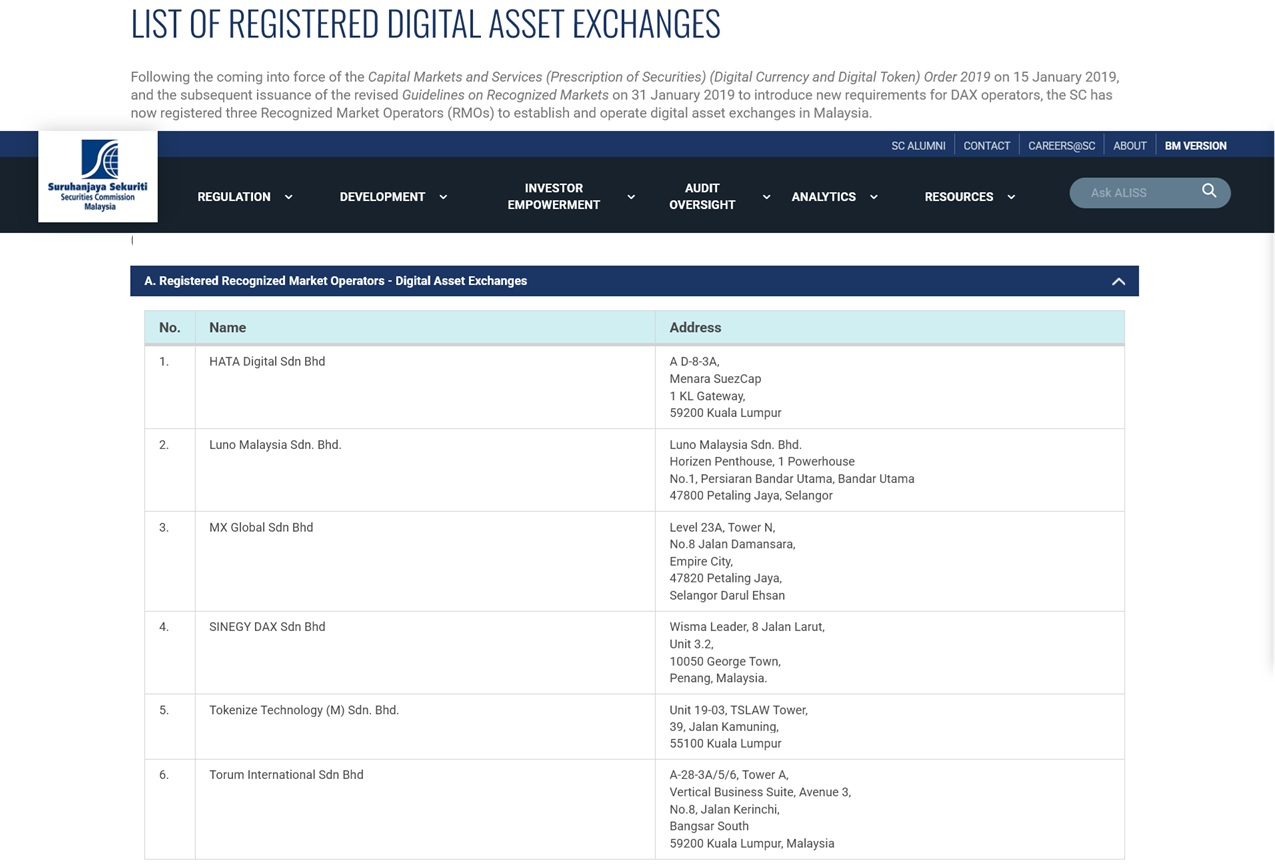
Task: Expand the Development dropdown chevron
Action: pyautogui.click(x=443, y=197)
